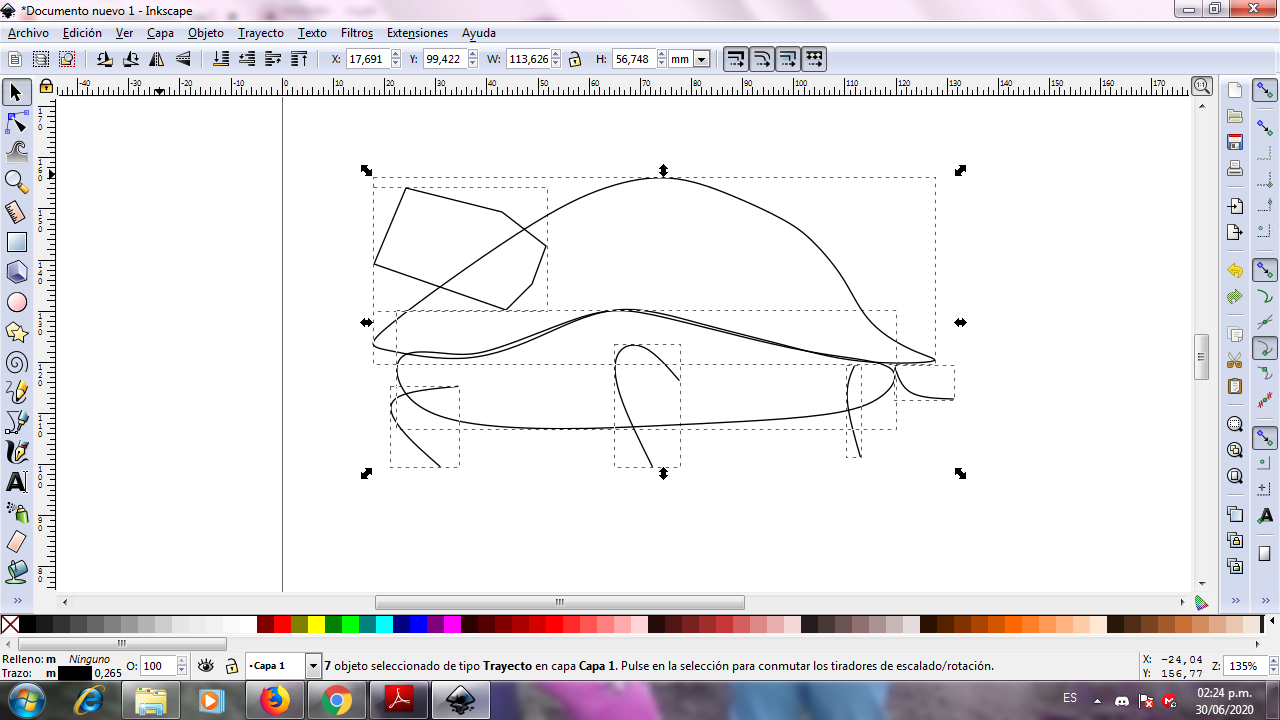Open the mm units dropdown
The image size is (1280, 720).
pos(701,59)
